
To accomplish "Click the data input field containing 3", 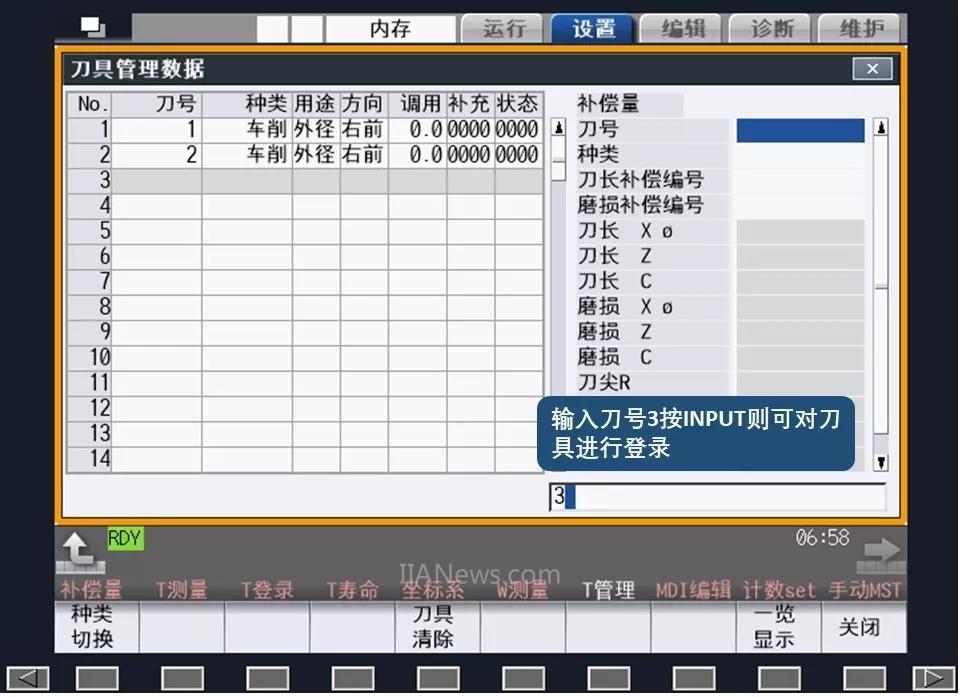I will (718, 497).
